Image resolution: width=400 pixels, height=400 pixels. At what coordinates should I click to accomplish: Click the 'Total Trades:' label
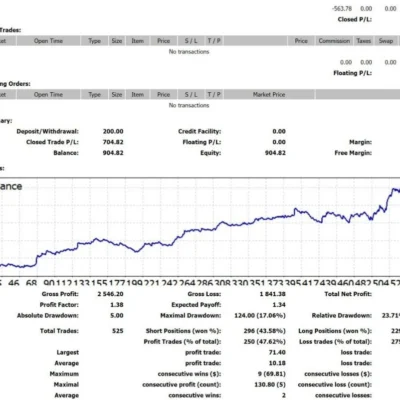[x=59, y=331]
